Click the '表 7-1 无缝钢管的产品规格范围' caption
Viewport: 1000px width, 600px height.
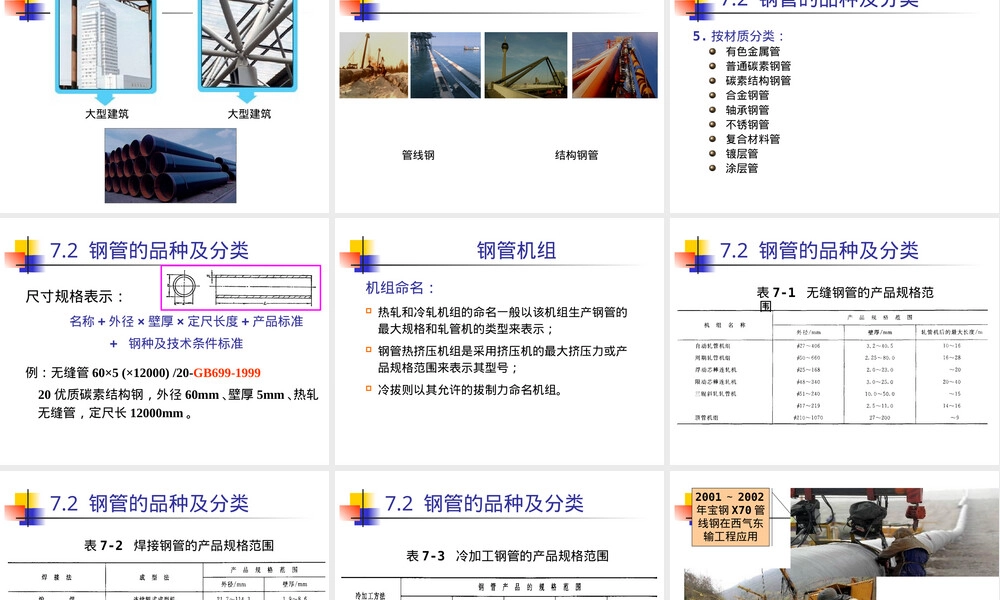845,299
